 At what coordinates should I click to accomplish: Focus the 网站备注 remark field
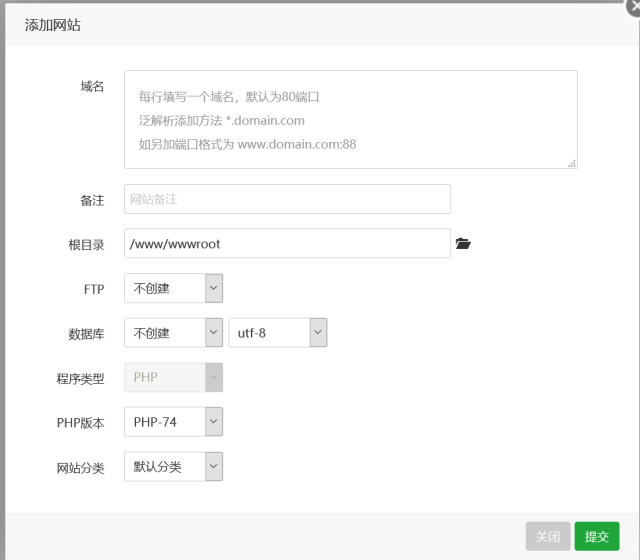287,199
